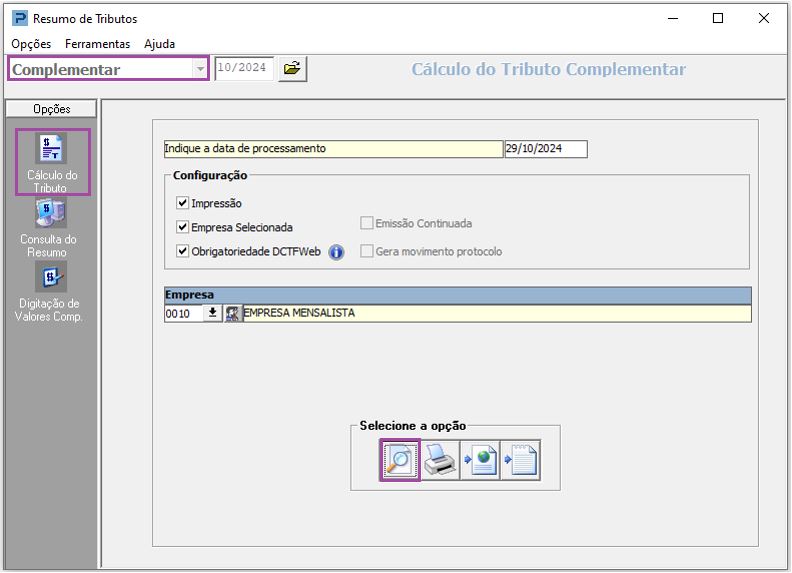The image size is (792, 573).
Task: Click EMPRESA MENSALISTA name field
Action: tap(497, 313)
